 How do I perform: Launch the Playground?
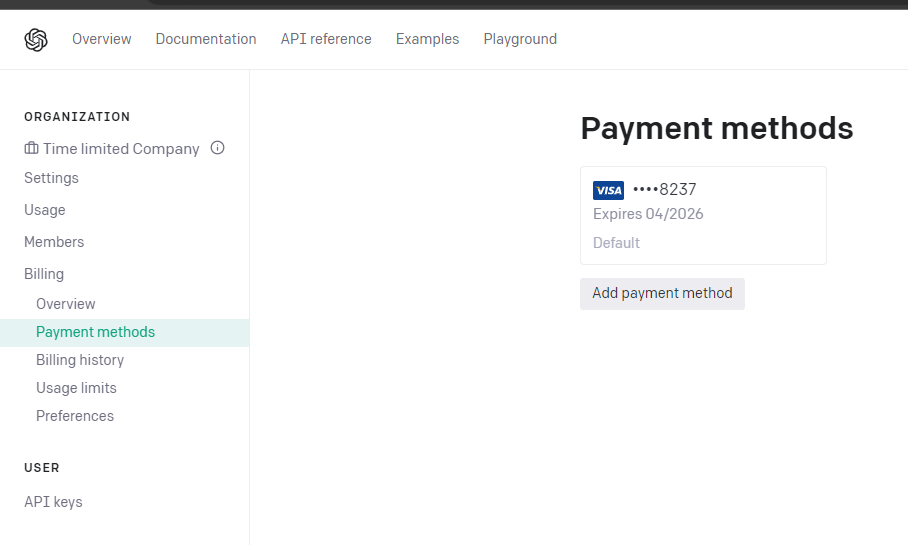coord(520,39)
